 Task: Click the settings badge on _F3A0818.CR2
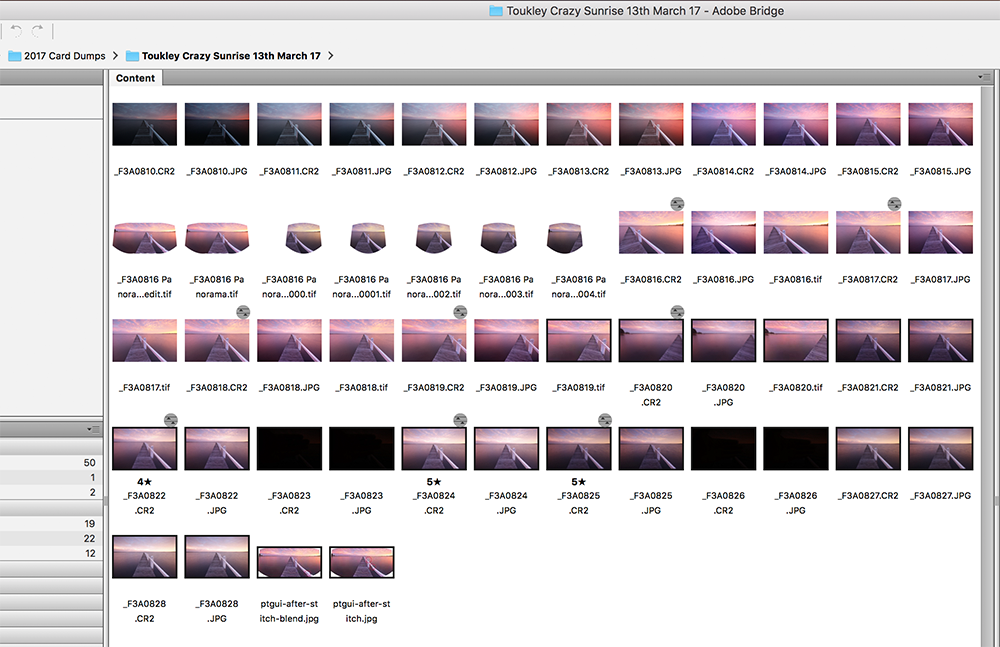coord(243,312)
